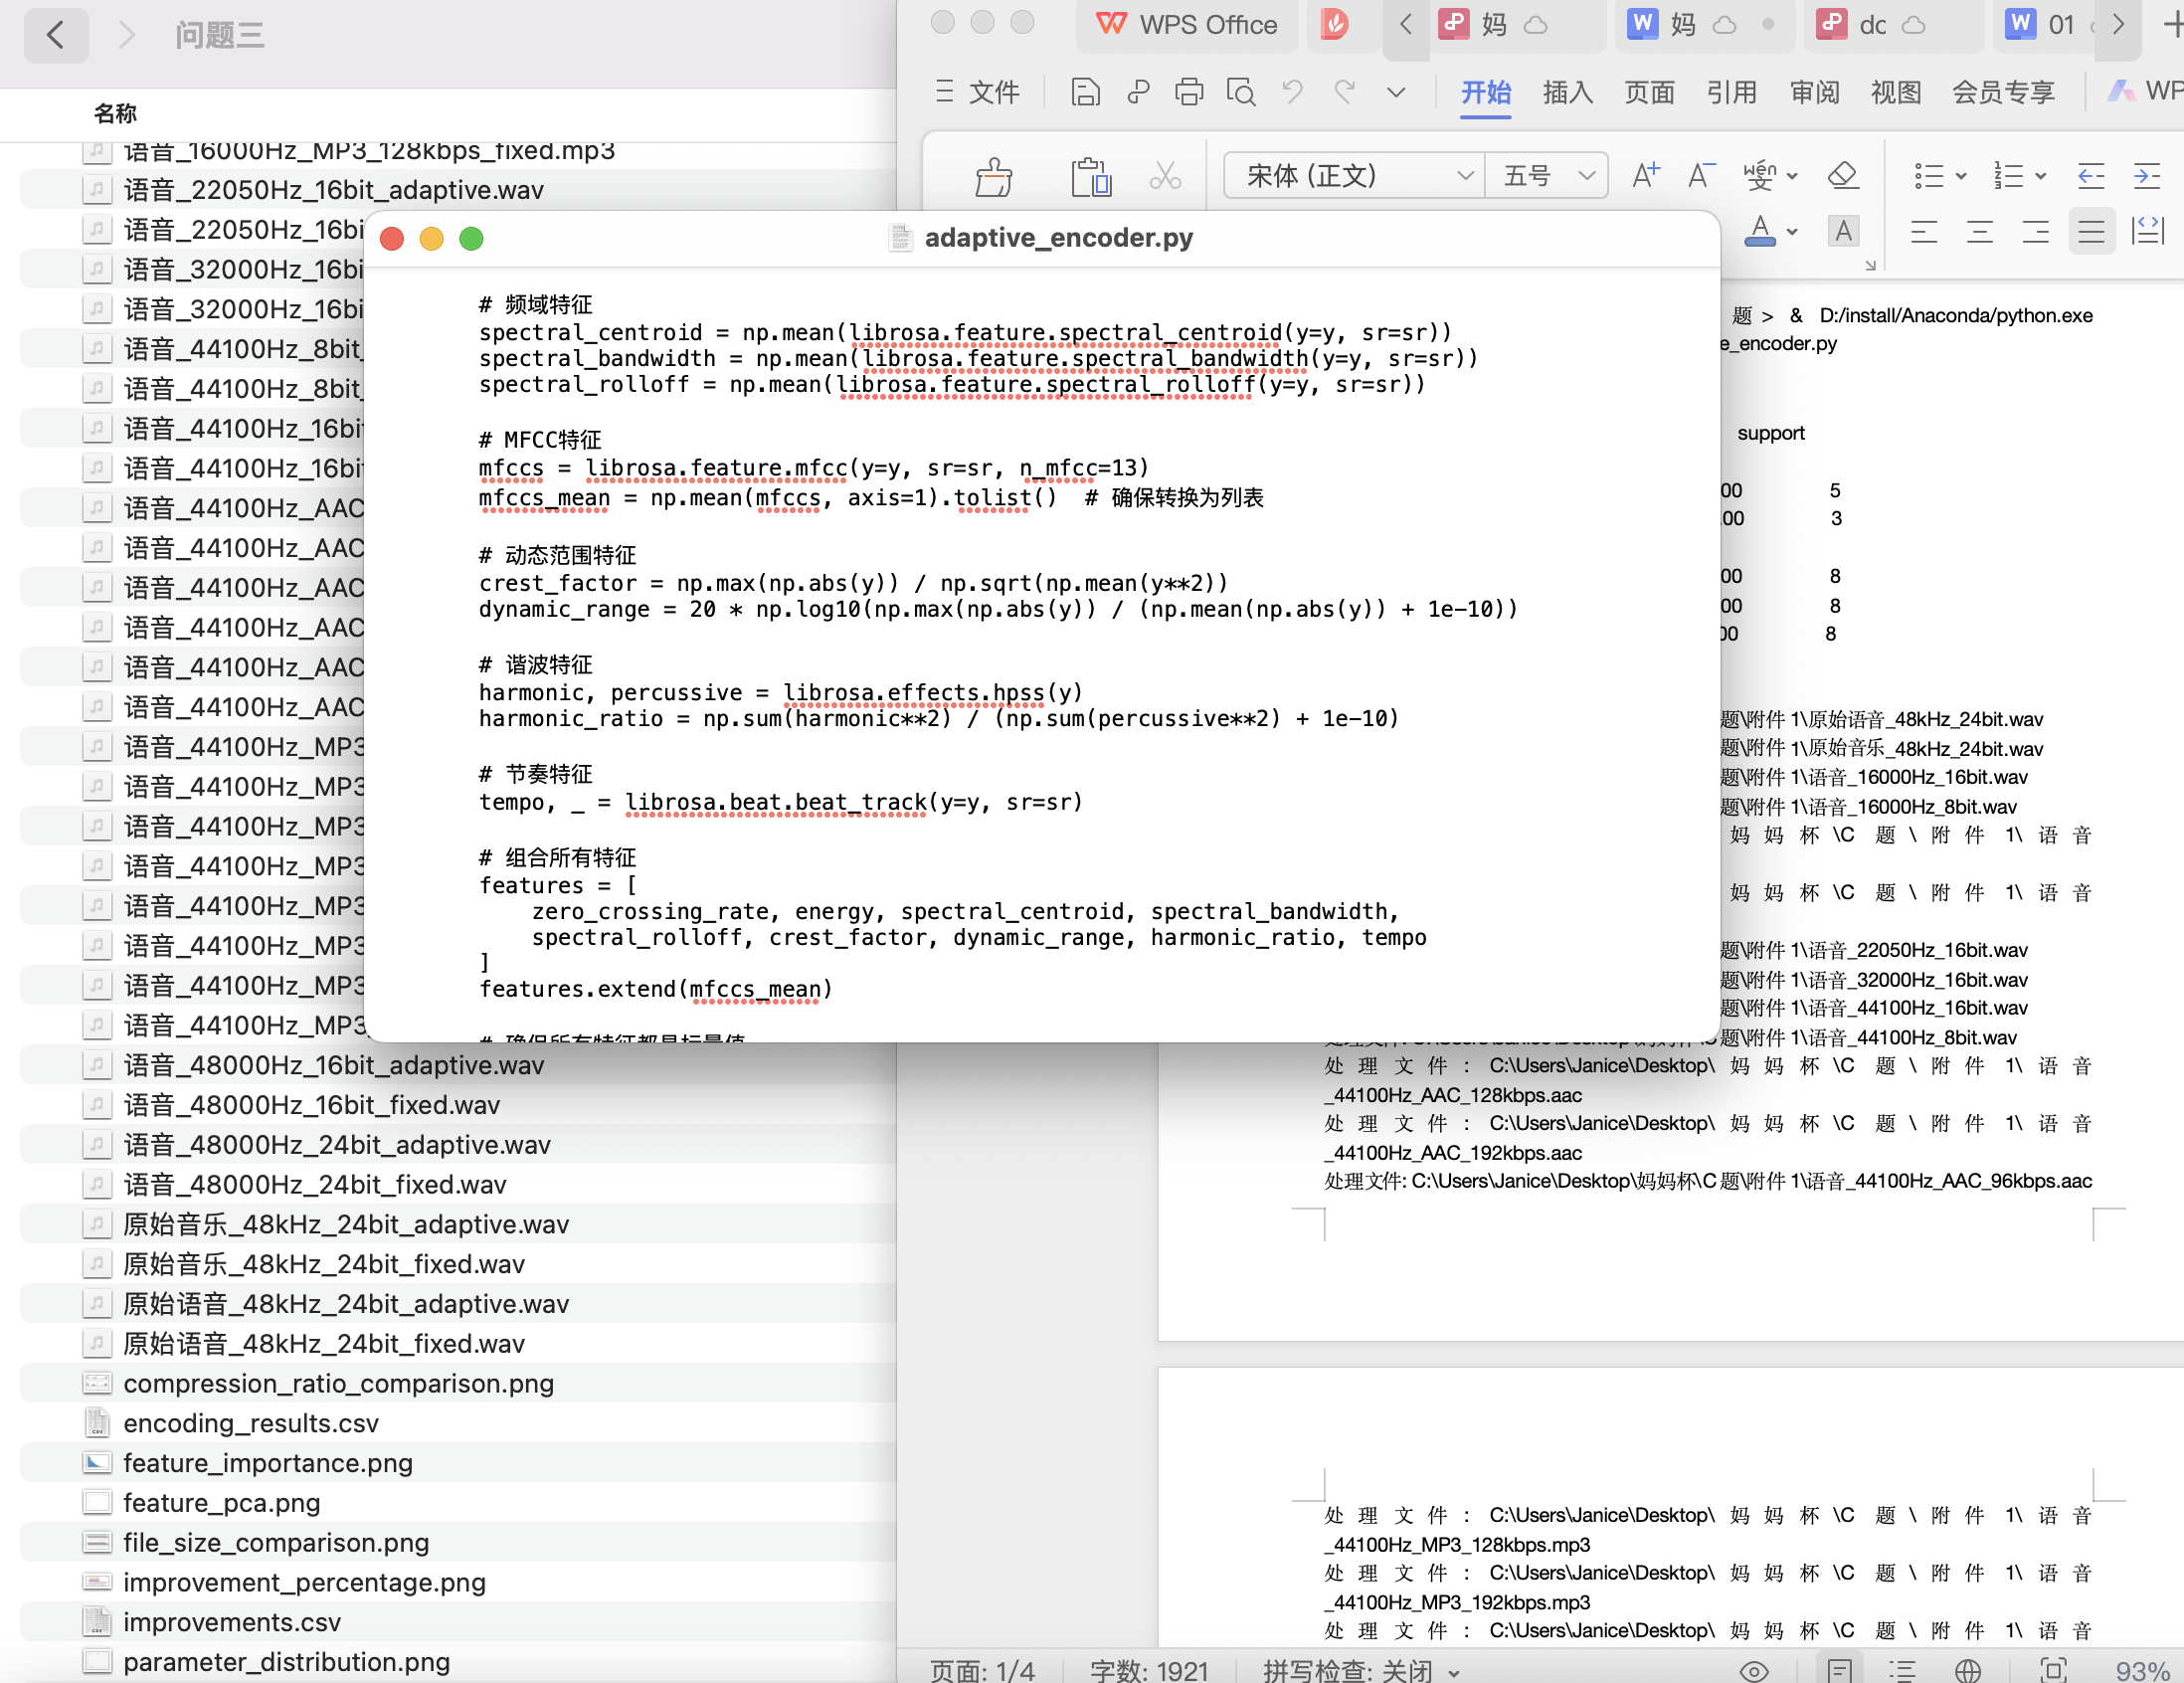
Task: Click the Format Painter brush icon
Action: pyautogui.click(x=993, y=177)
